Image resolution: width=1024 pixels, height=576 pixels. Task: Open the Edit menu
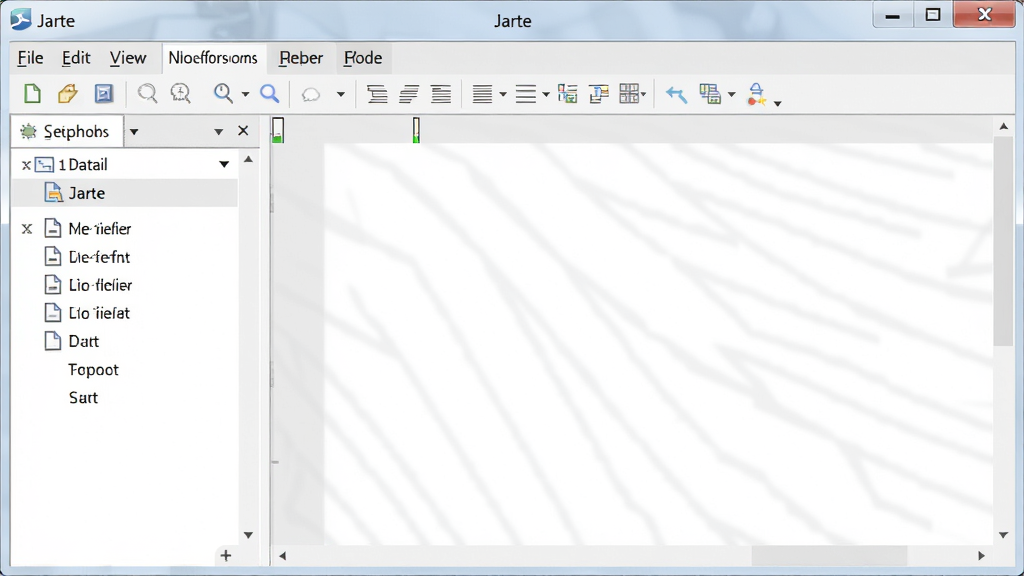(76, 58)
